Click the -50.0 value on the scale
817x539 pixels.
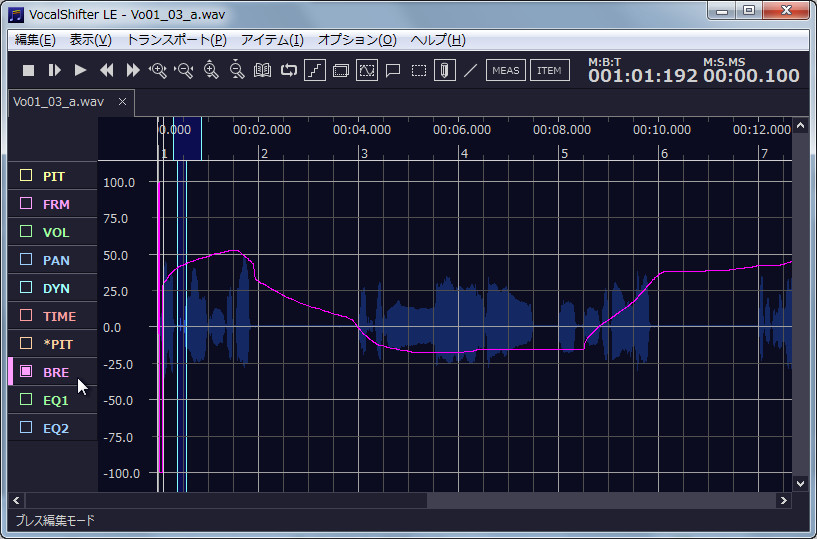click(x=116, y=400)
